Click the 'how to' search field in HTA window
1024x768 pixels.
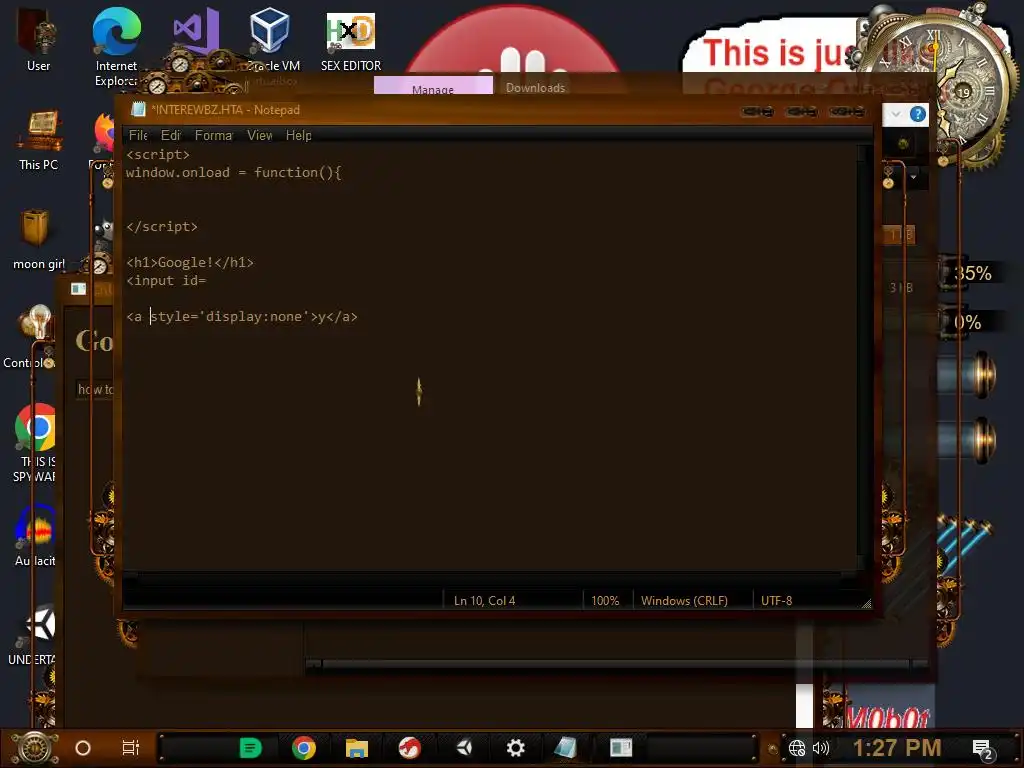[x=95, y=389]
